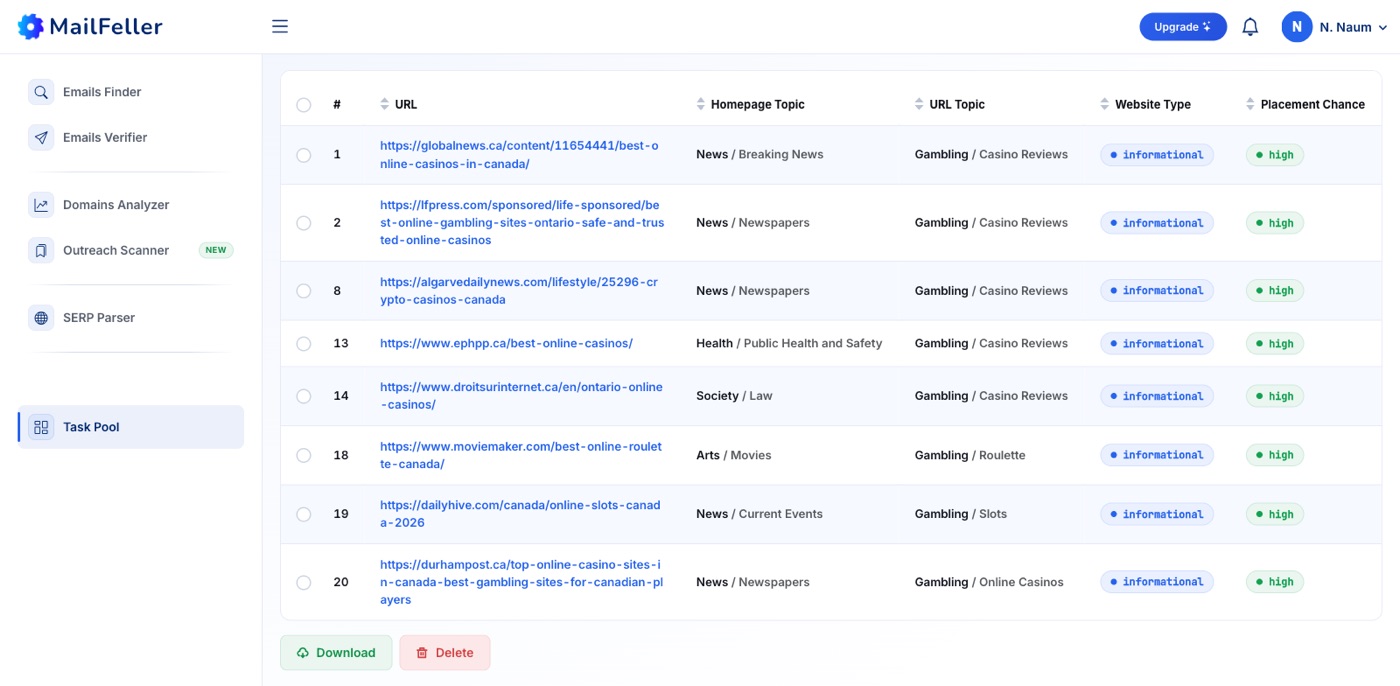
Task: Toggle the hamburger menu icon
Action: [x=280, y=27]
